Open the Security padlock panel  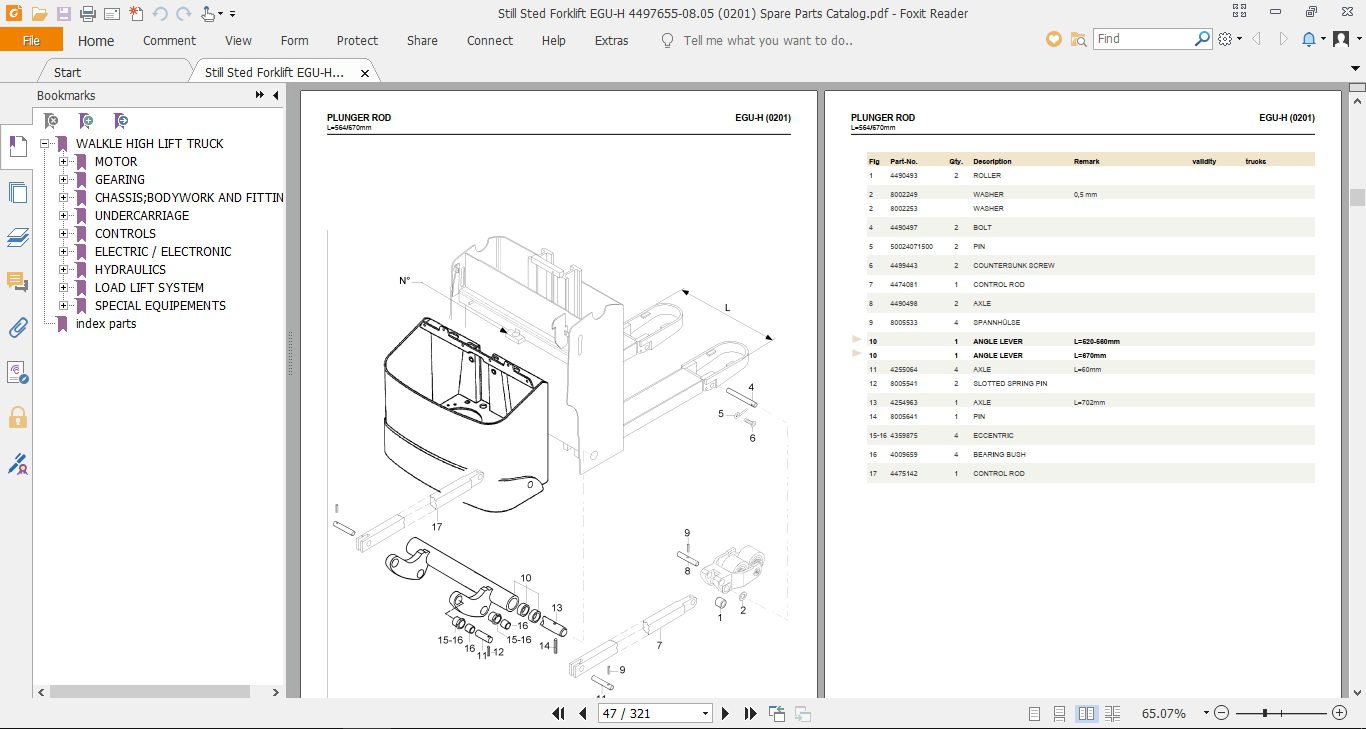point(17,417)
